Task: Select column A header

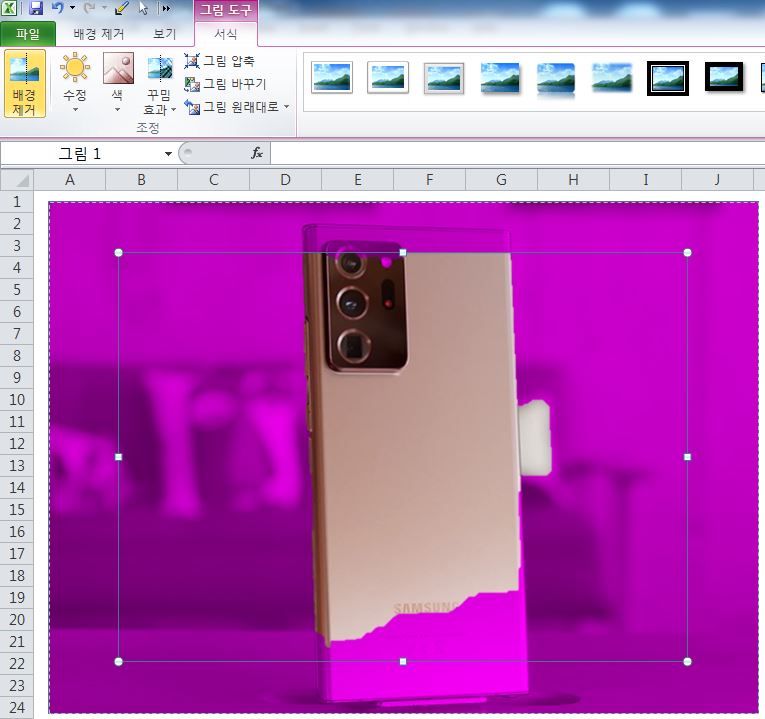Action: [70, 180]
